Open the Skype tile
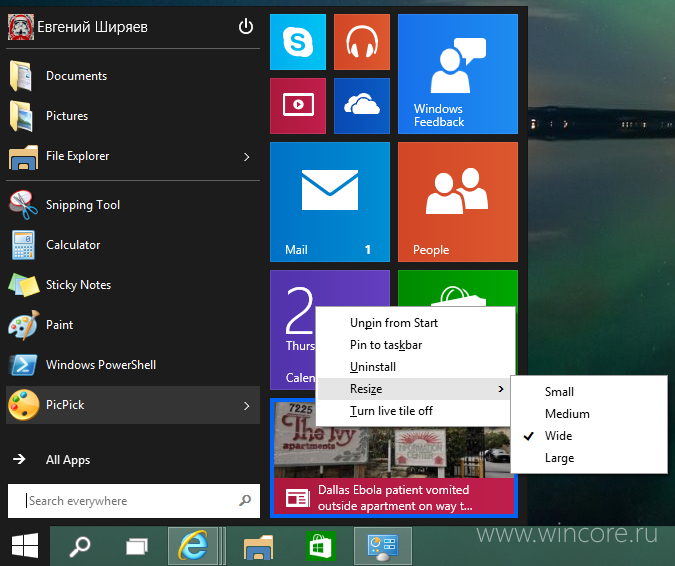The image size is (675, 566). [297, 42]
